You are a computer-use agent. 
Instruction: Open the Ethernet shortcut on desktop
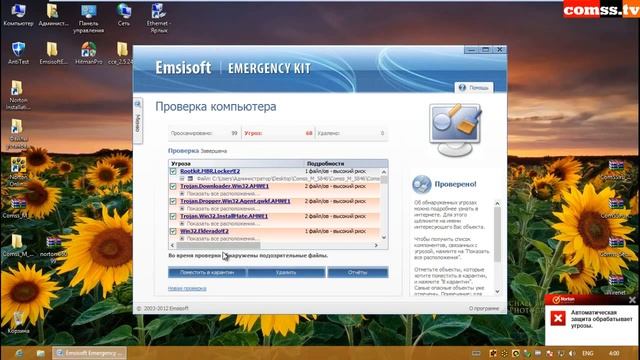158,18
